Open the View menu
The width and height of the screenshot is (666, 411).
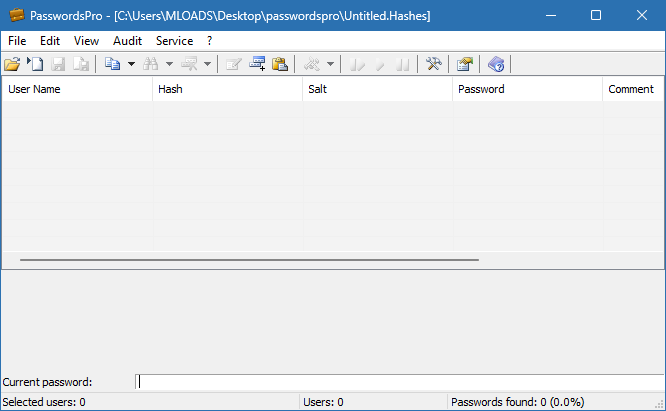(86, 41)
